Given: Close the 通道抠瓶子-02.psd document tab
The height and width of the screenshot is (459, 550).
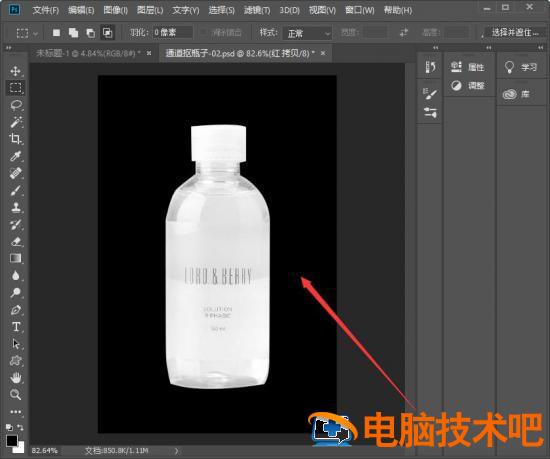Looking at the screenshot, I should click(323, 53).
